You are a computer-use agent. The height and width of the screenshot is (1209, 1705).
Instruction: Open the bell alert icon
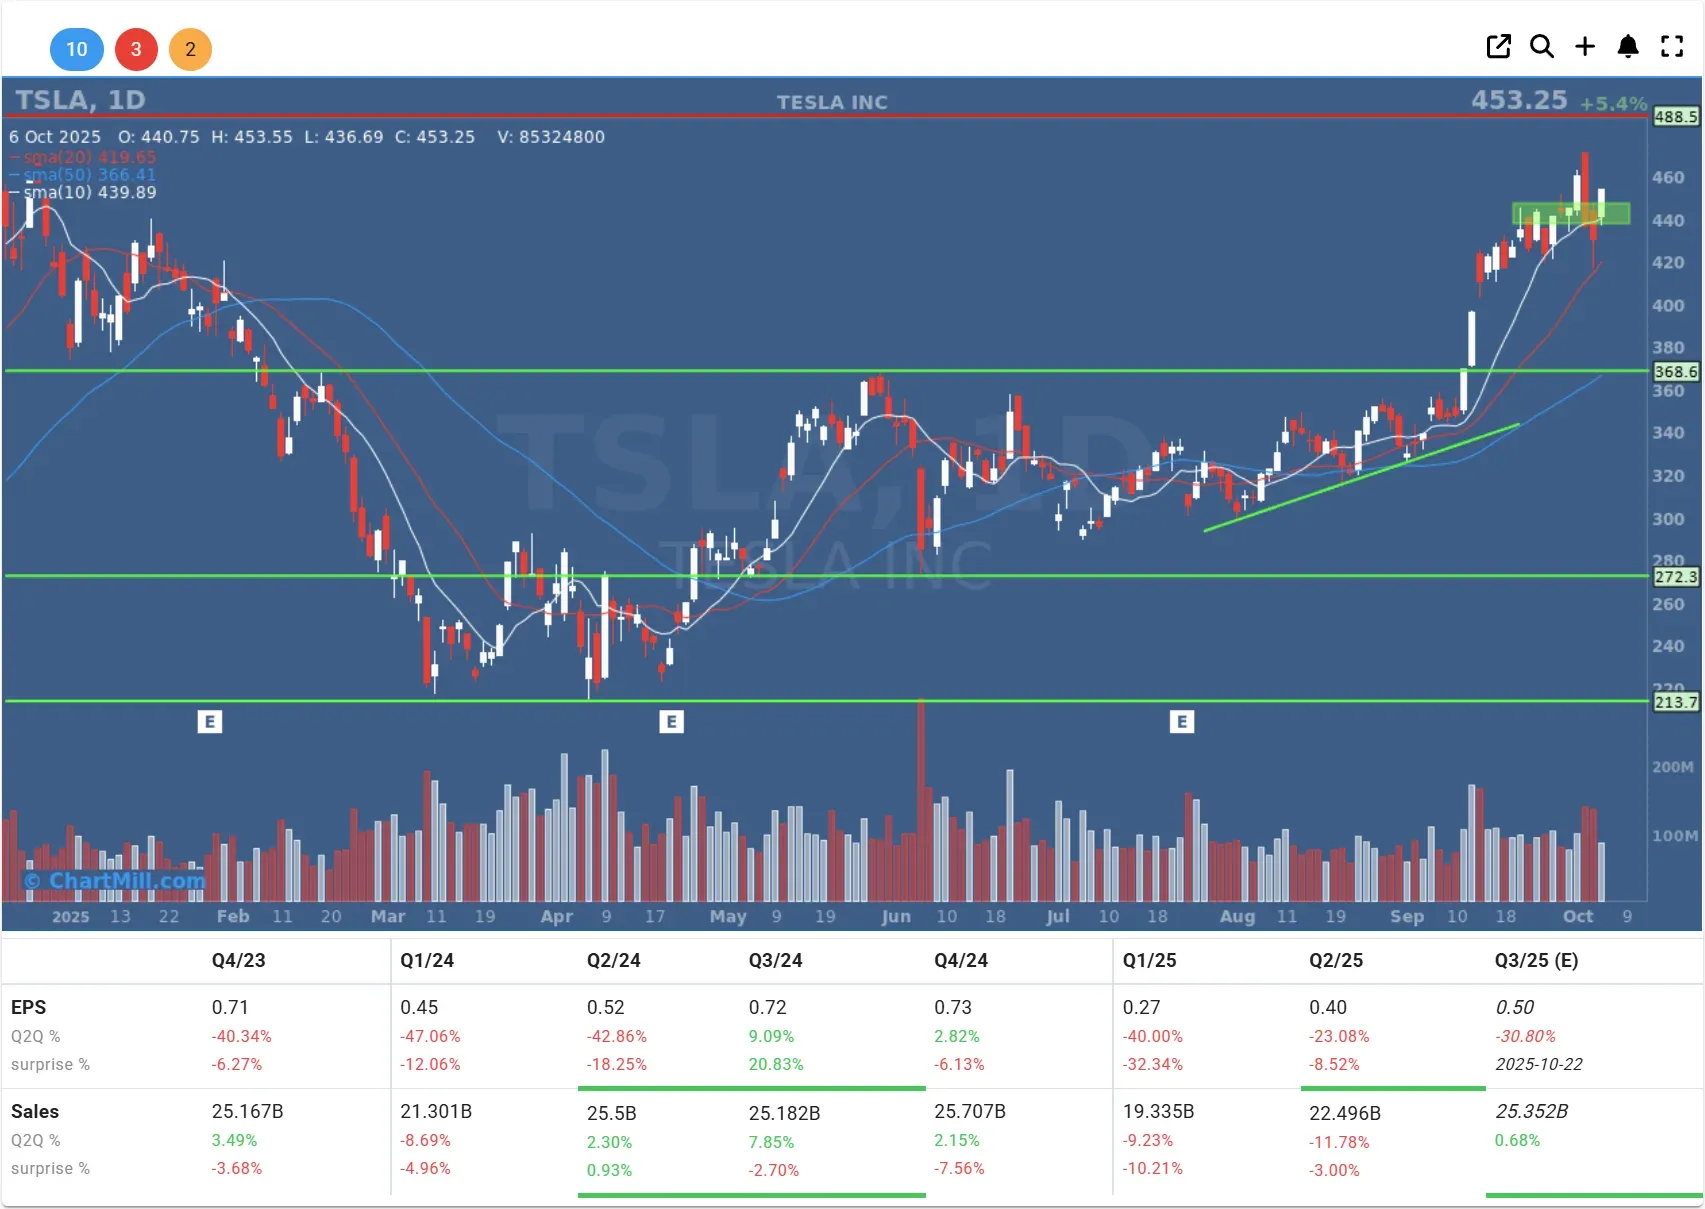click(1628, 47)
